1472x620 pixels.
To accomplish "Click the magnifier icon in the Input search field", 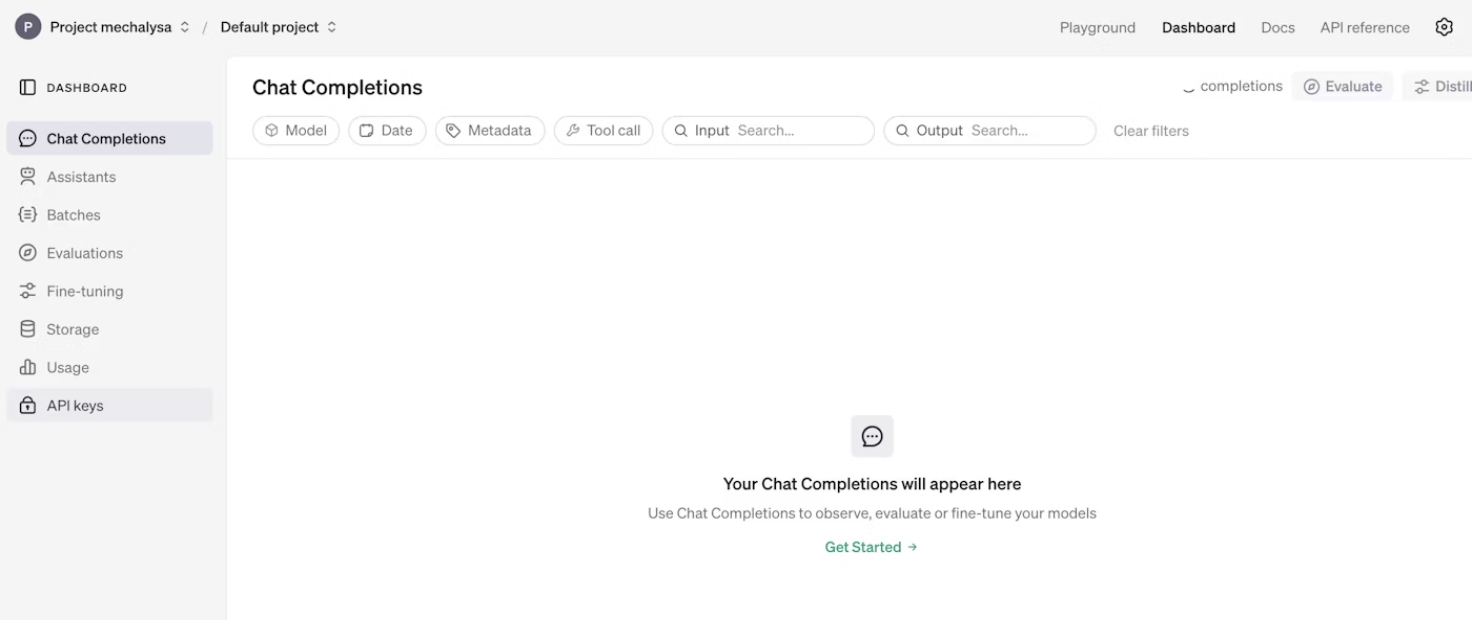I will point(681,131).
